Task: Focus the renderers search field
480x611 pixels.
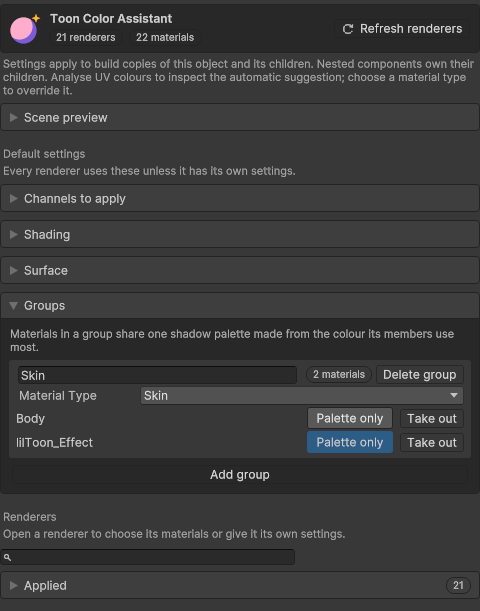Action: [x=148, y=557]
